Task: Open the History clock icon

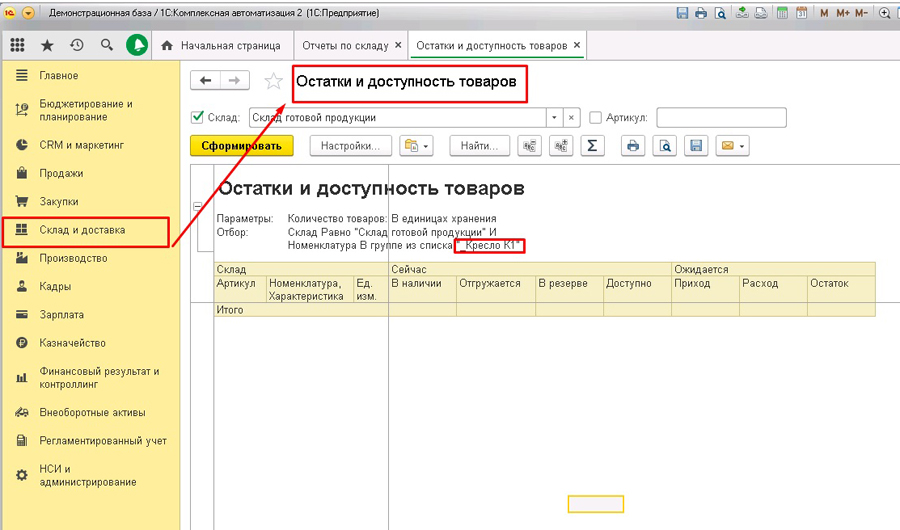Action: point(77,45)
